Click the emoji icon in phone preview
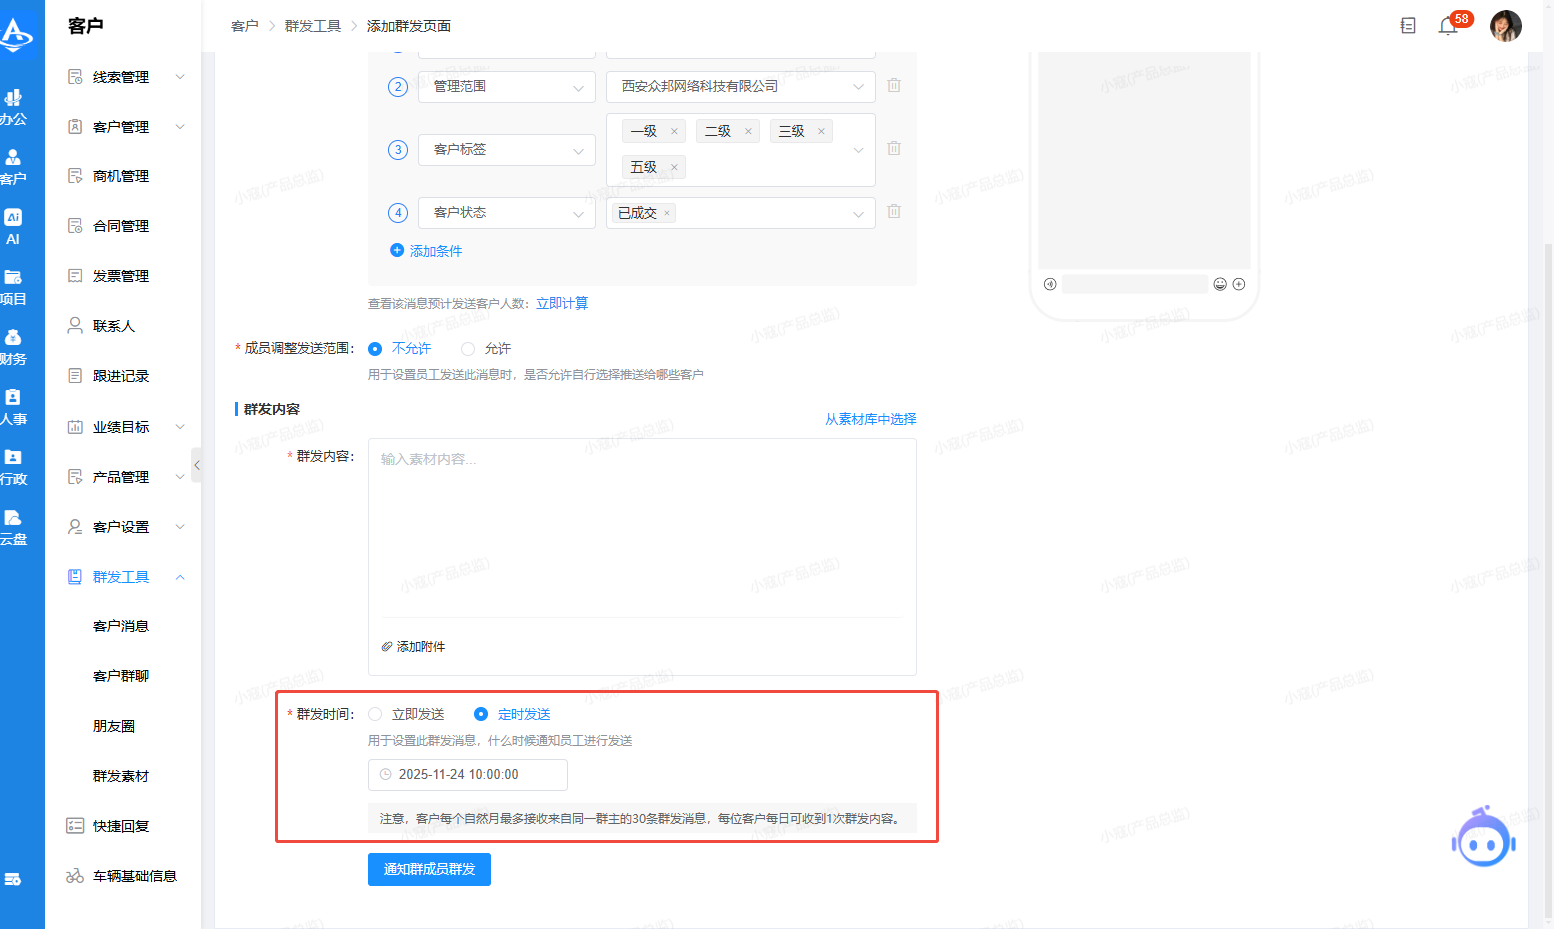This screenshot has height=929, width=1554. click(x=1220, y=284)
